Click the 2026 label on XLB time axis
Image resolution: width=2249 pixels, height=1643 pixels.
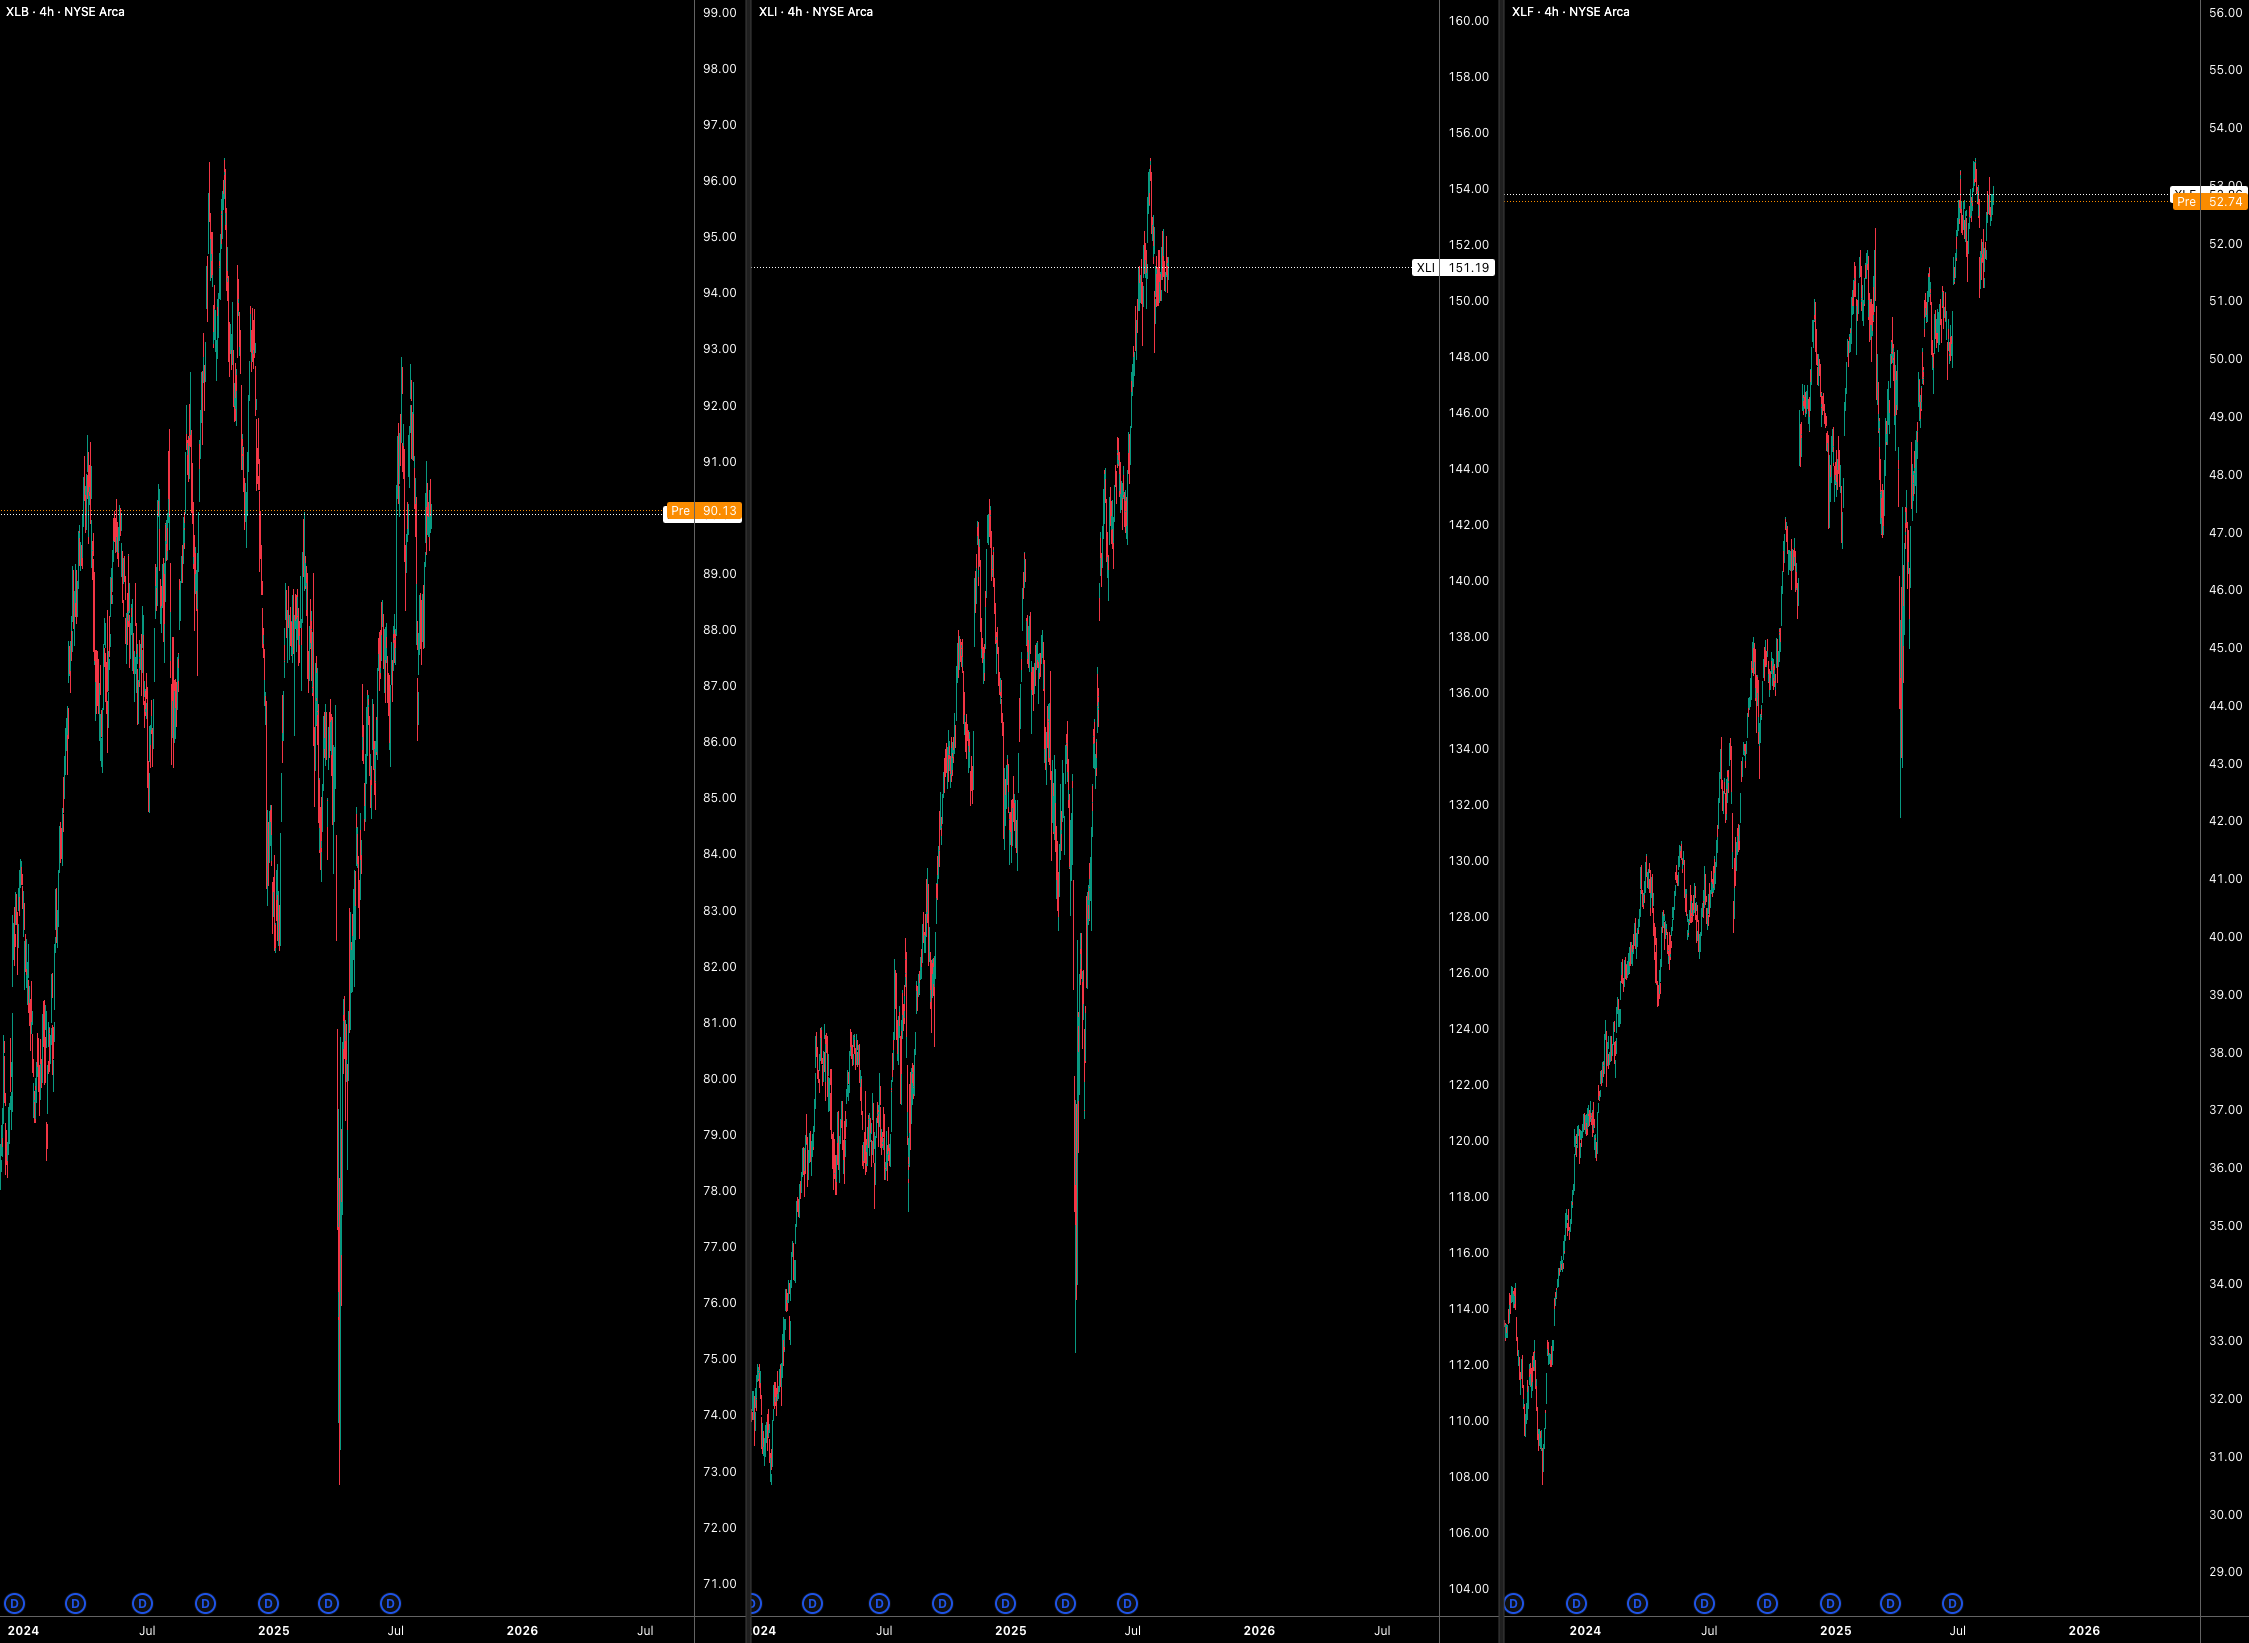522,1630
